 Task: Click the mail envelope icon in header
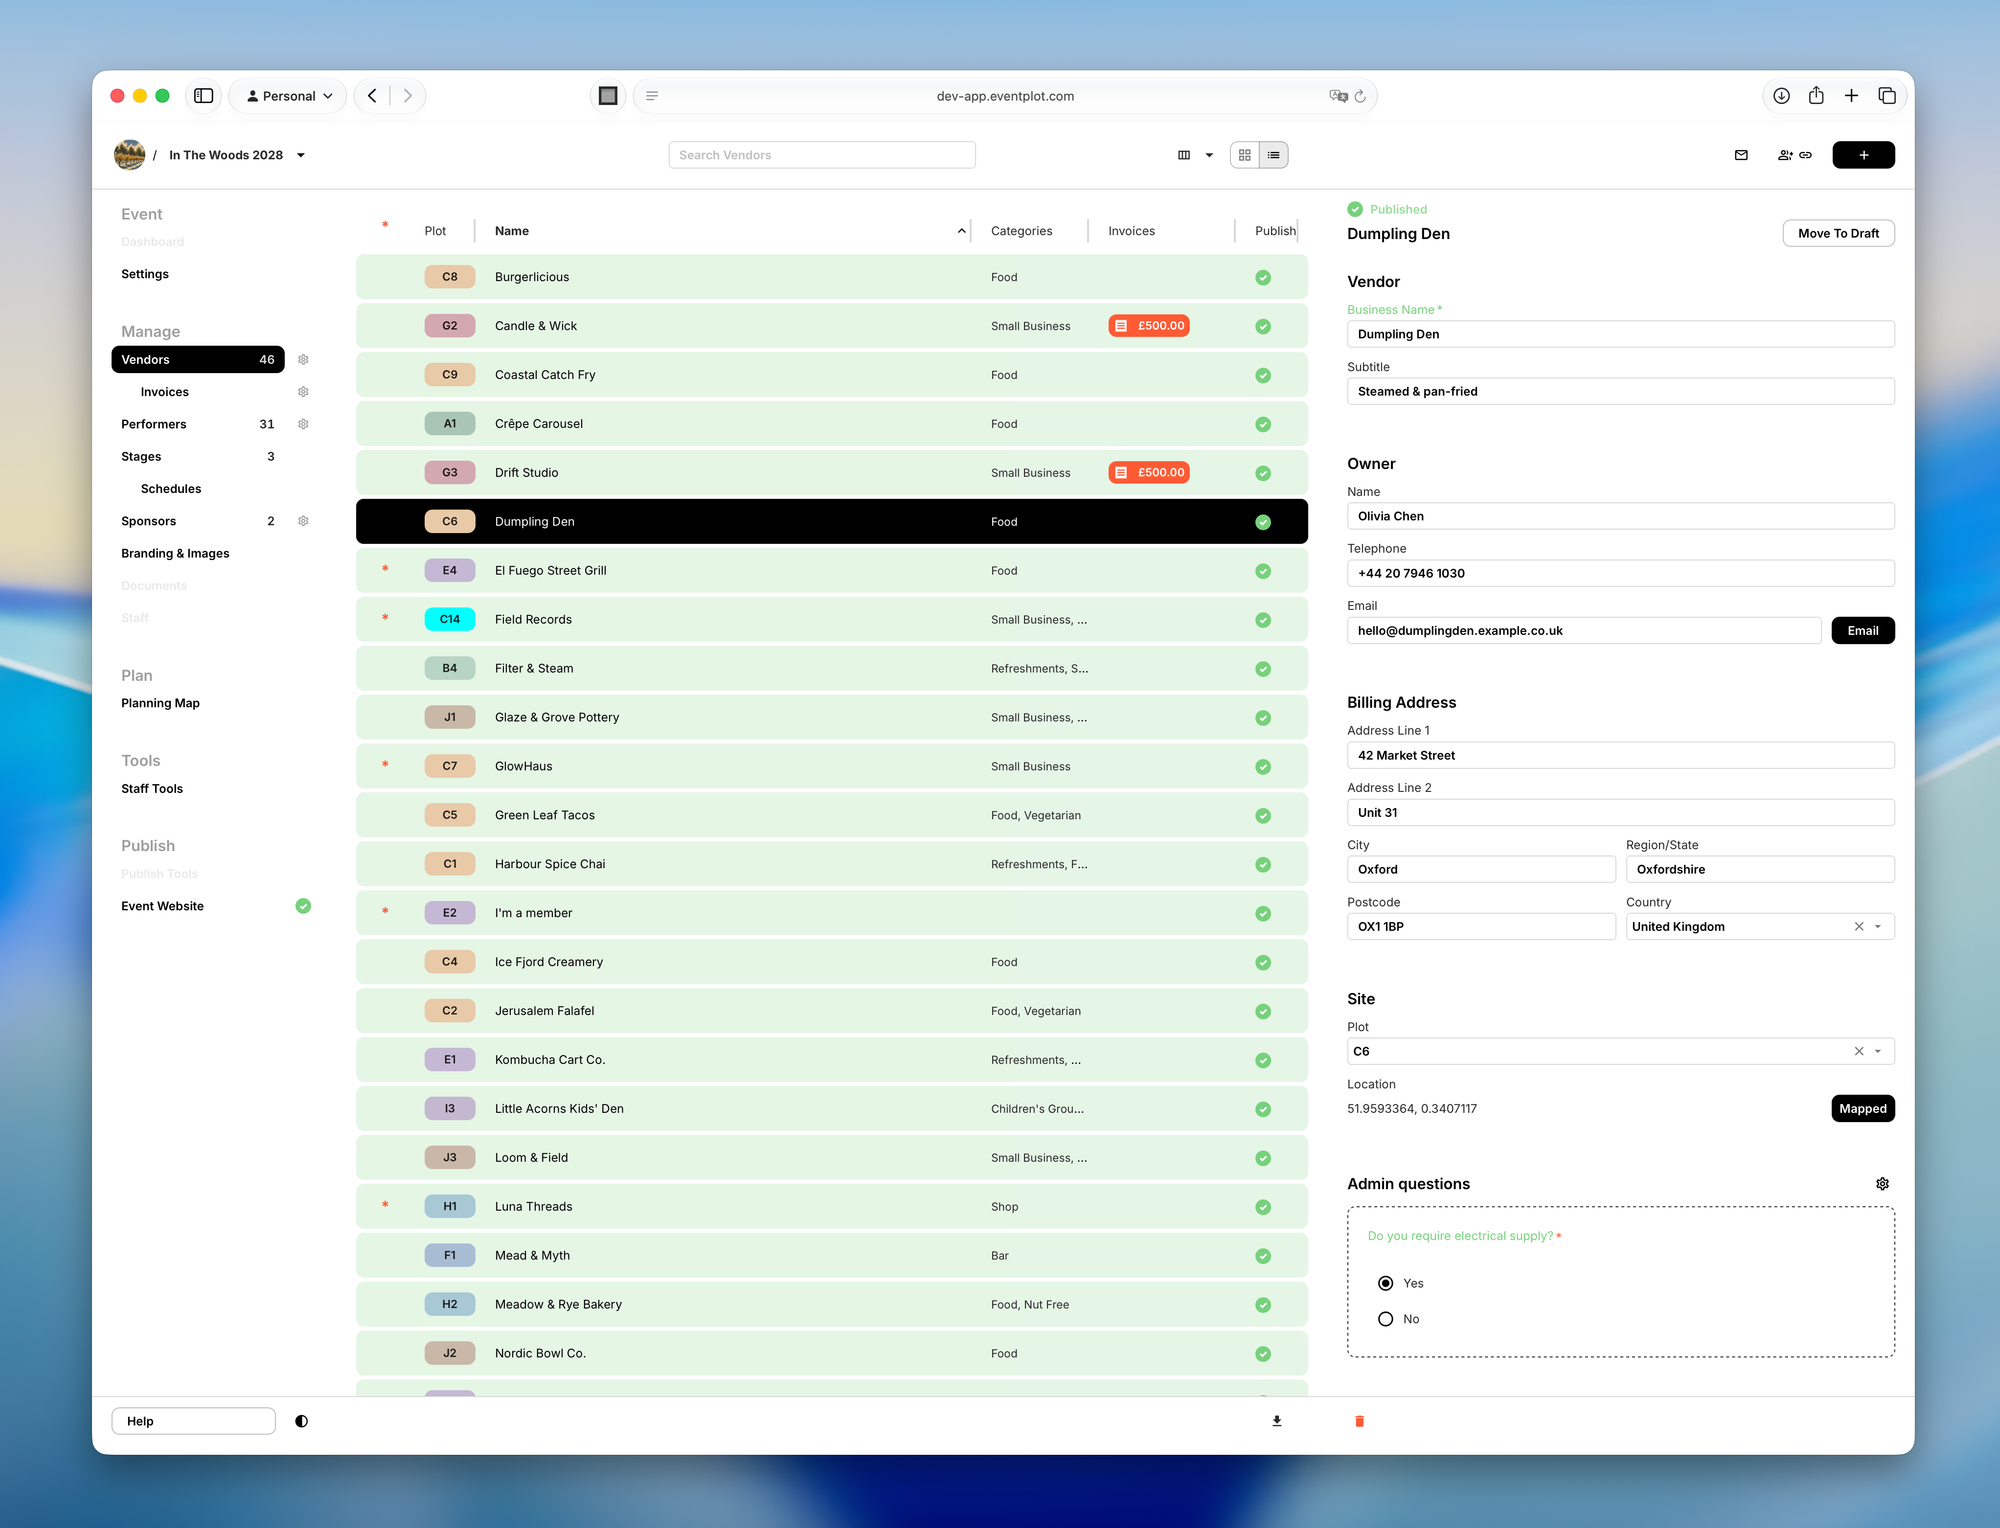[1741, 155]
